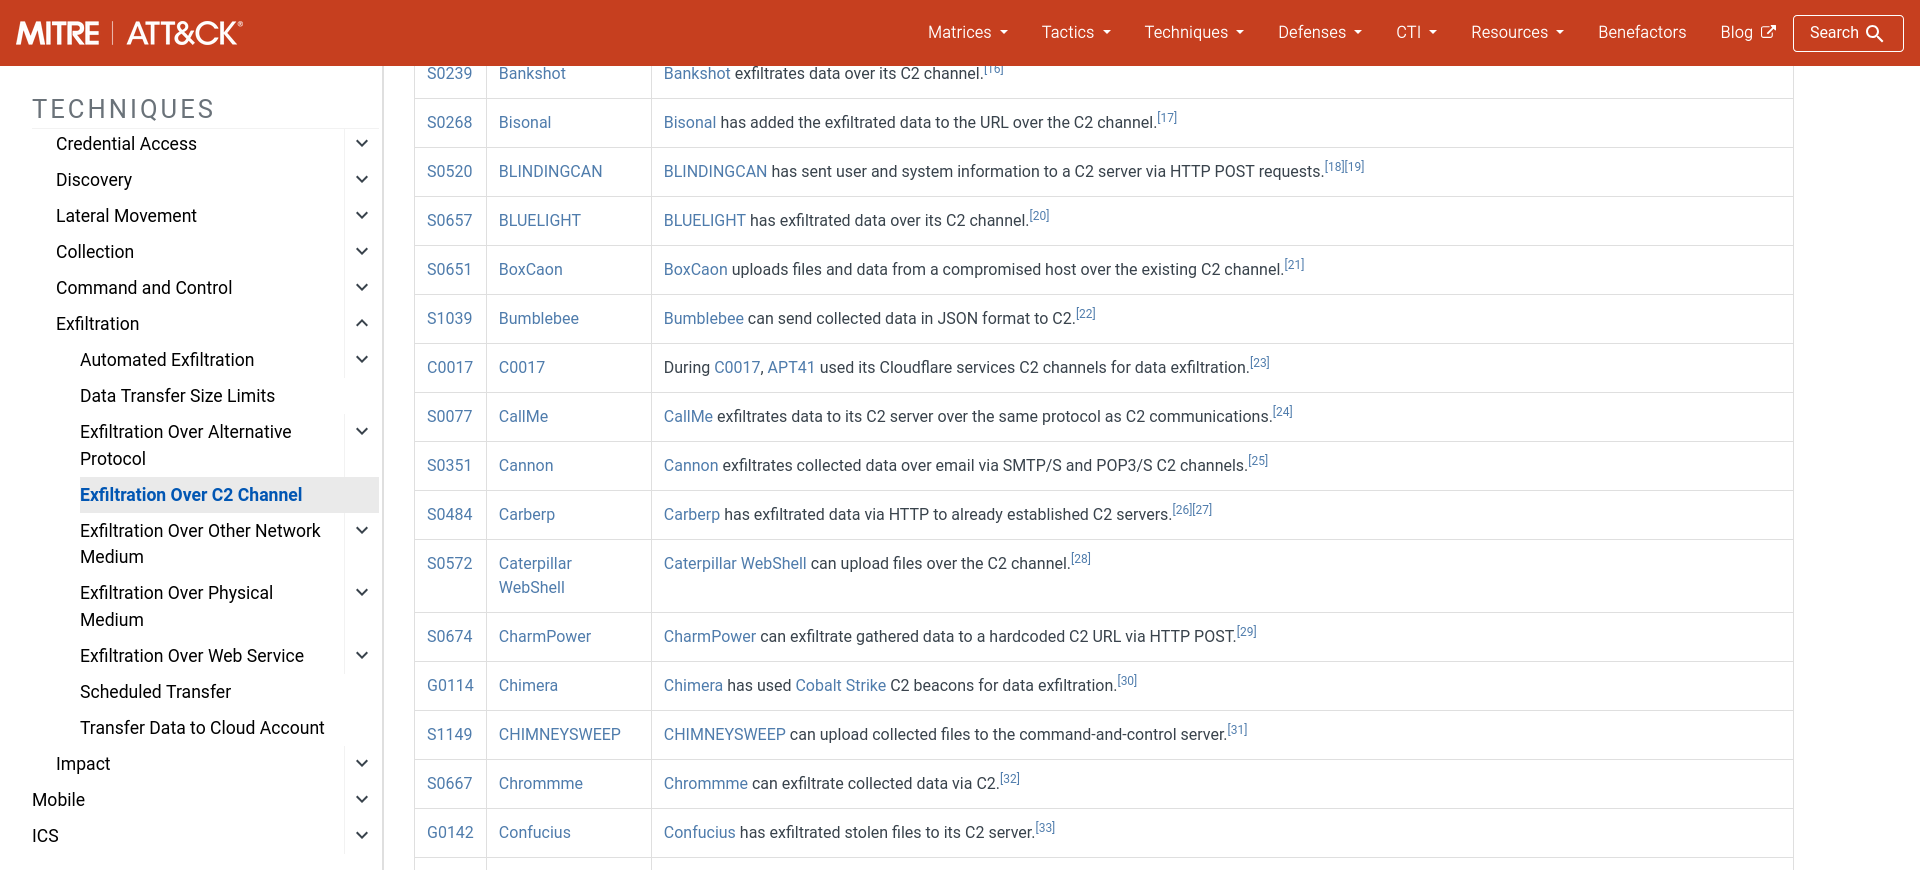Screen dimensions: 1920x870
Task: Select Transfer Data to Cloud Account
Action: [x=202, y=728]
